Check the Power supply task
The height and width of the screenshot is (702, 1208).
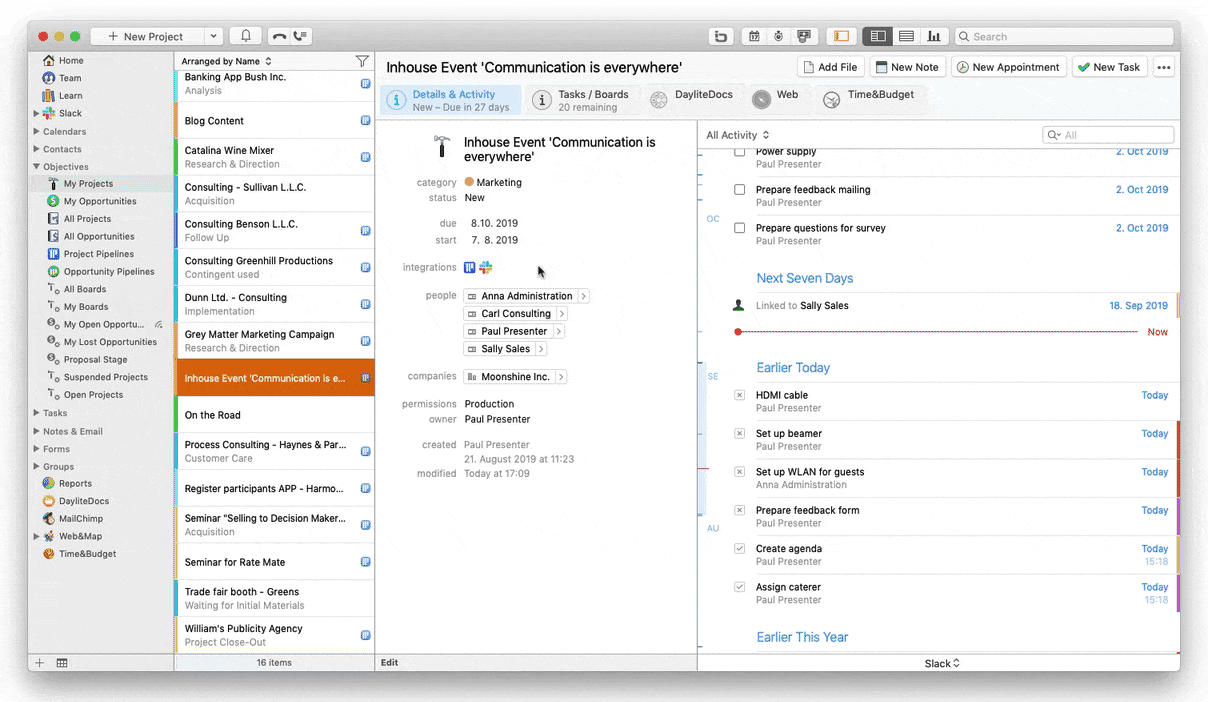coord(740,152)
